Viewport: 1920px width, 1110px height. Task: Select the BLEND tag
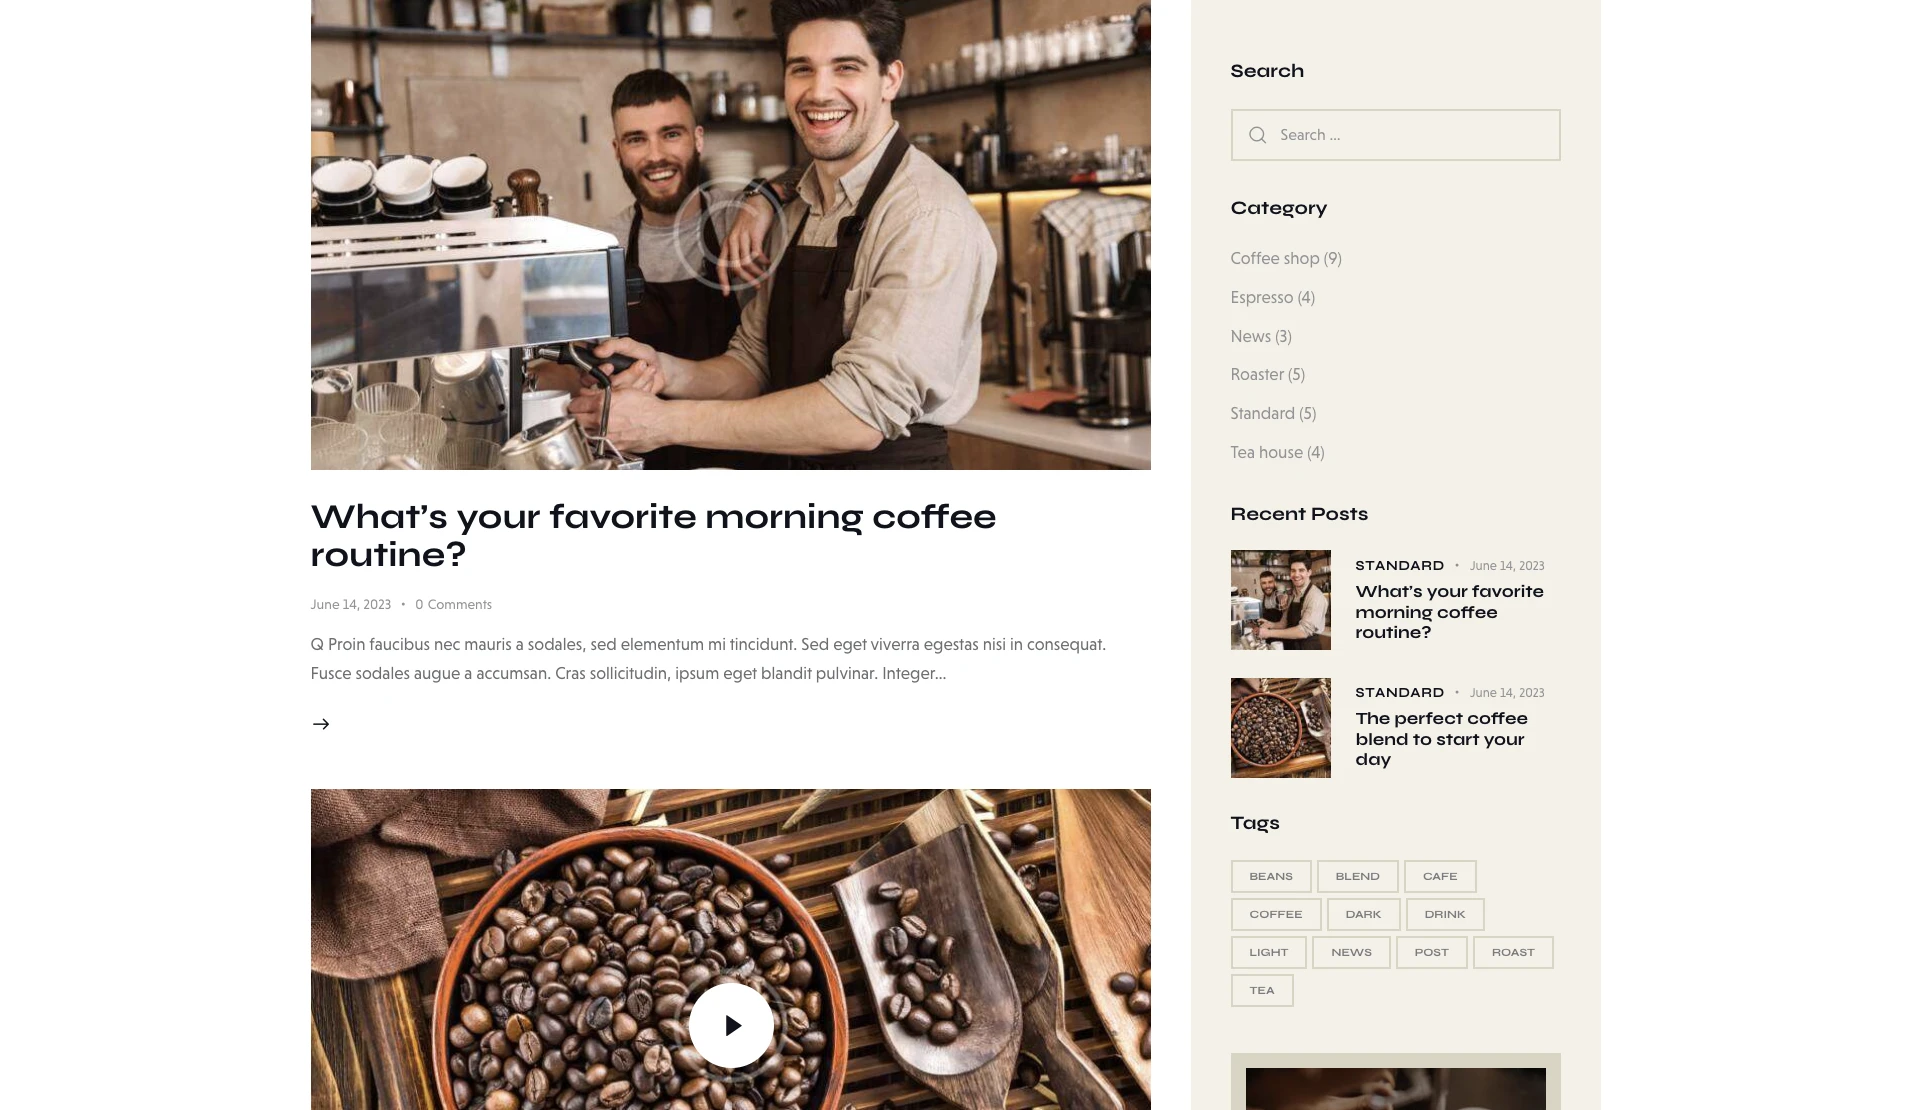click(x=1357, y=876)
